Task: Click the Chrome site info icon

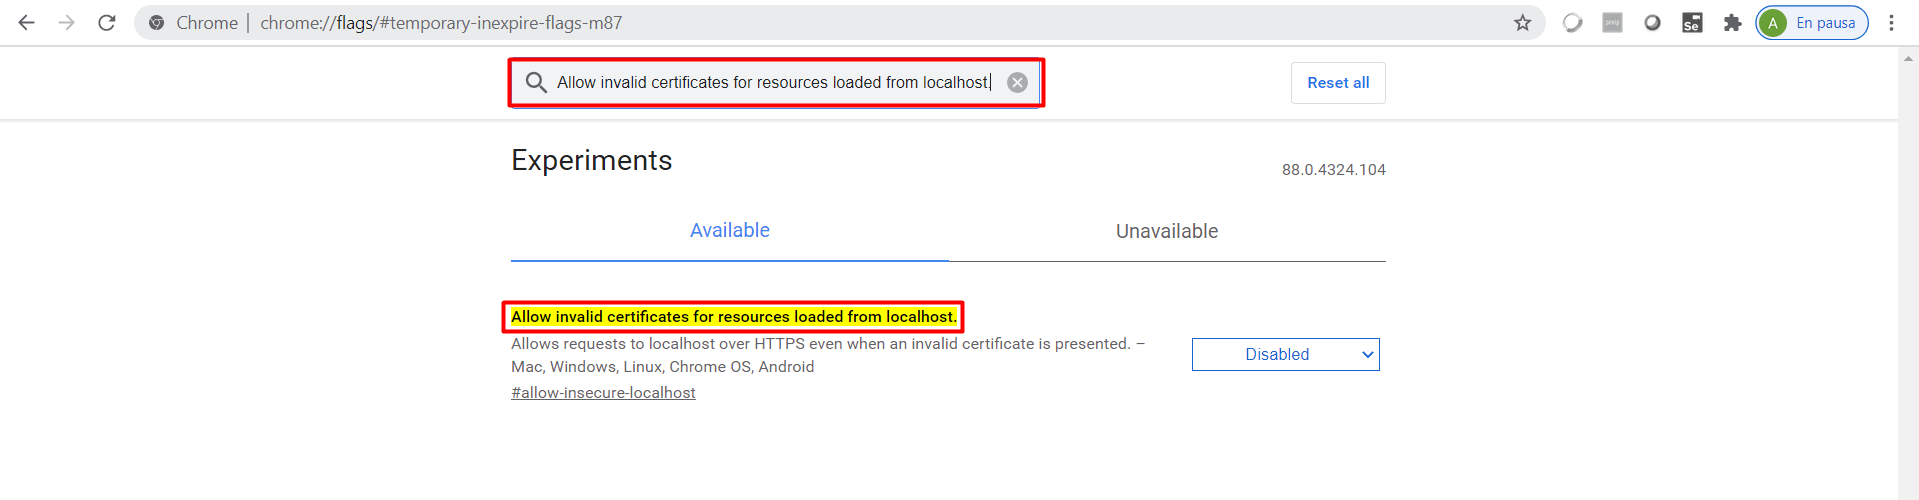Action: [157, 23]
